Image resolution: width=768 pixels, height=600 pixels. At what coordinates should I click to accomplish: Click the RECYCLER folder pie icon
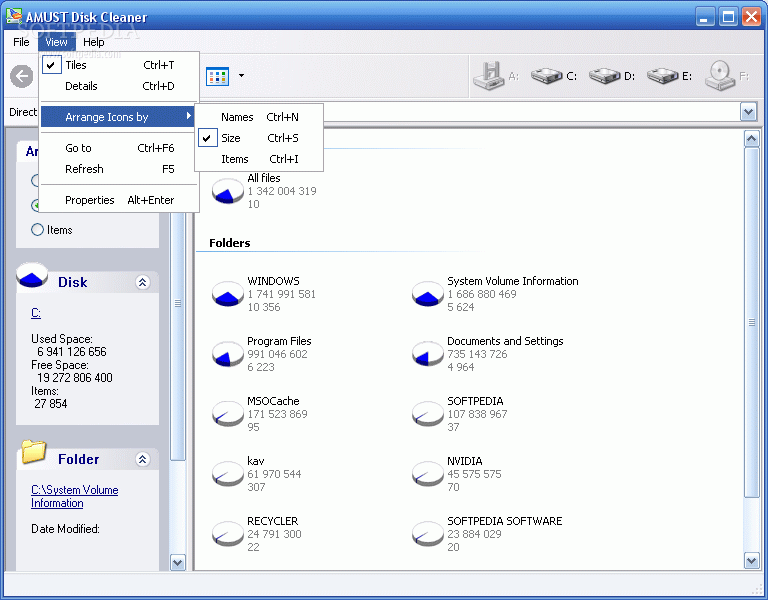pos(228,534)
